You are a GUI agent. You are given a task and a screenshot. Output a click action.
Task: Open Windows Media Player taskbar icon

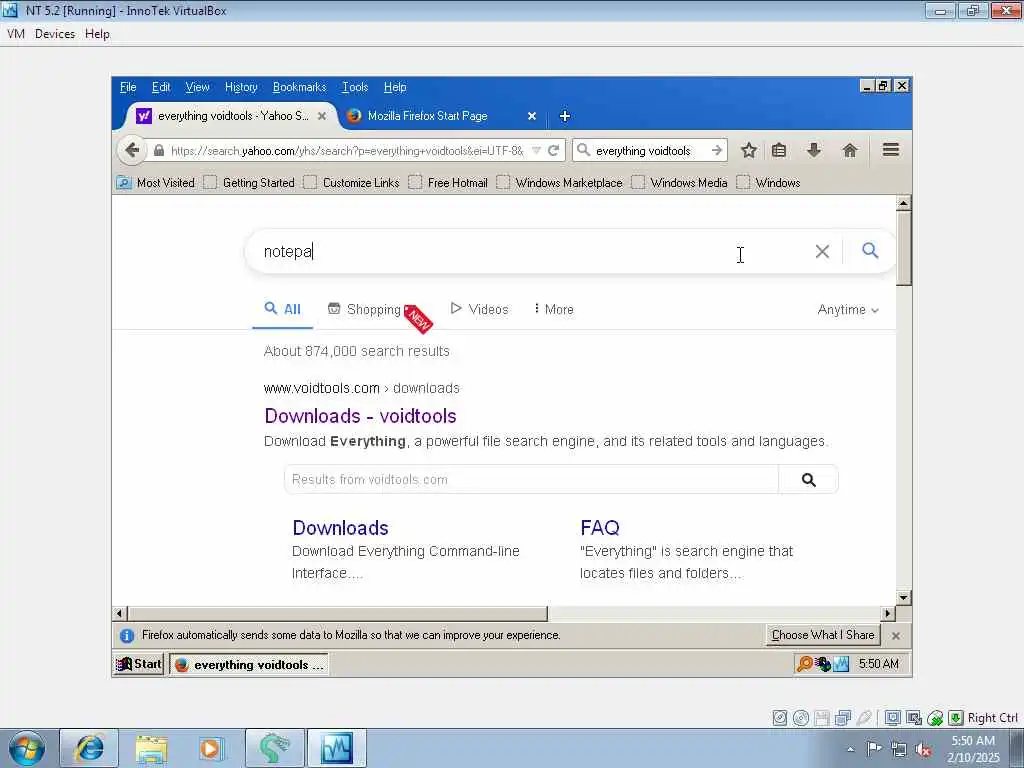click(x=210, y=748)
